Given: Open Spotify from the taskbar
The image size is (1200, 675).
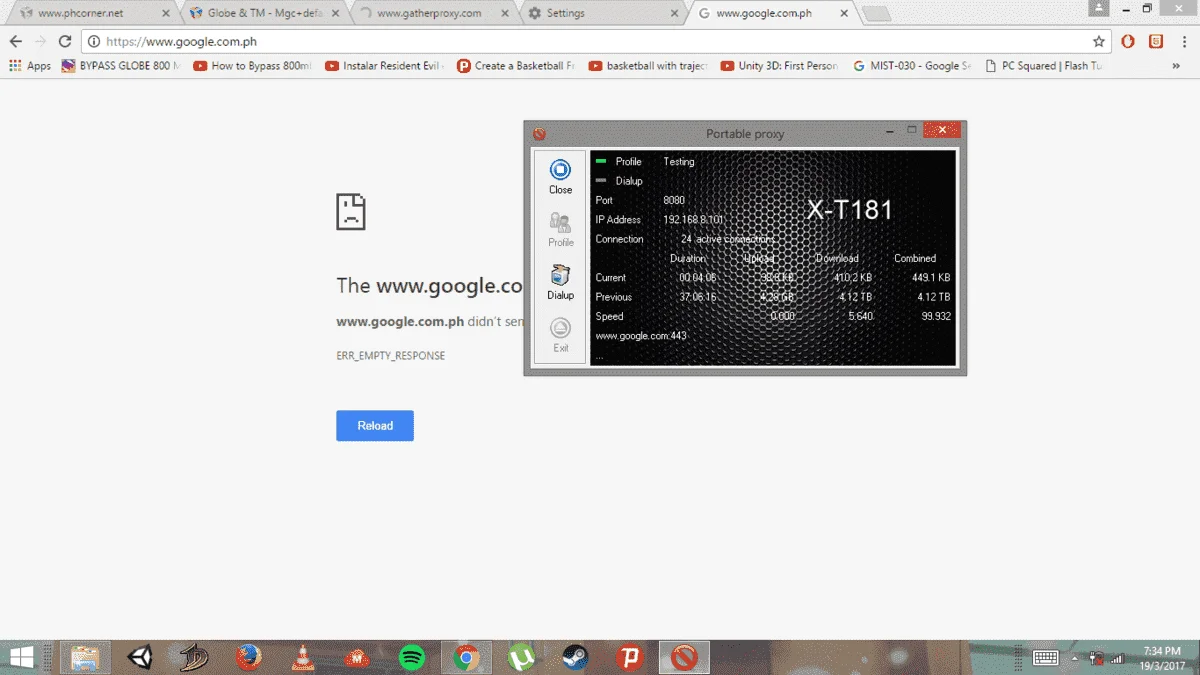Looking at the screenshot, I should pyautogui.click(x=411, y=657).
